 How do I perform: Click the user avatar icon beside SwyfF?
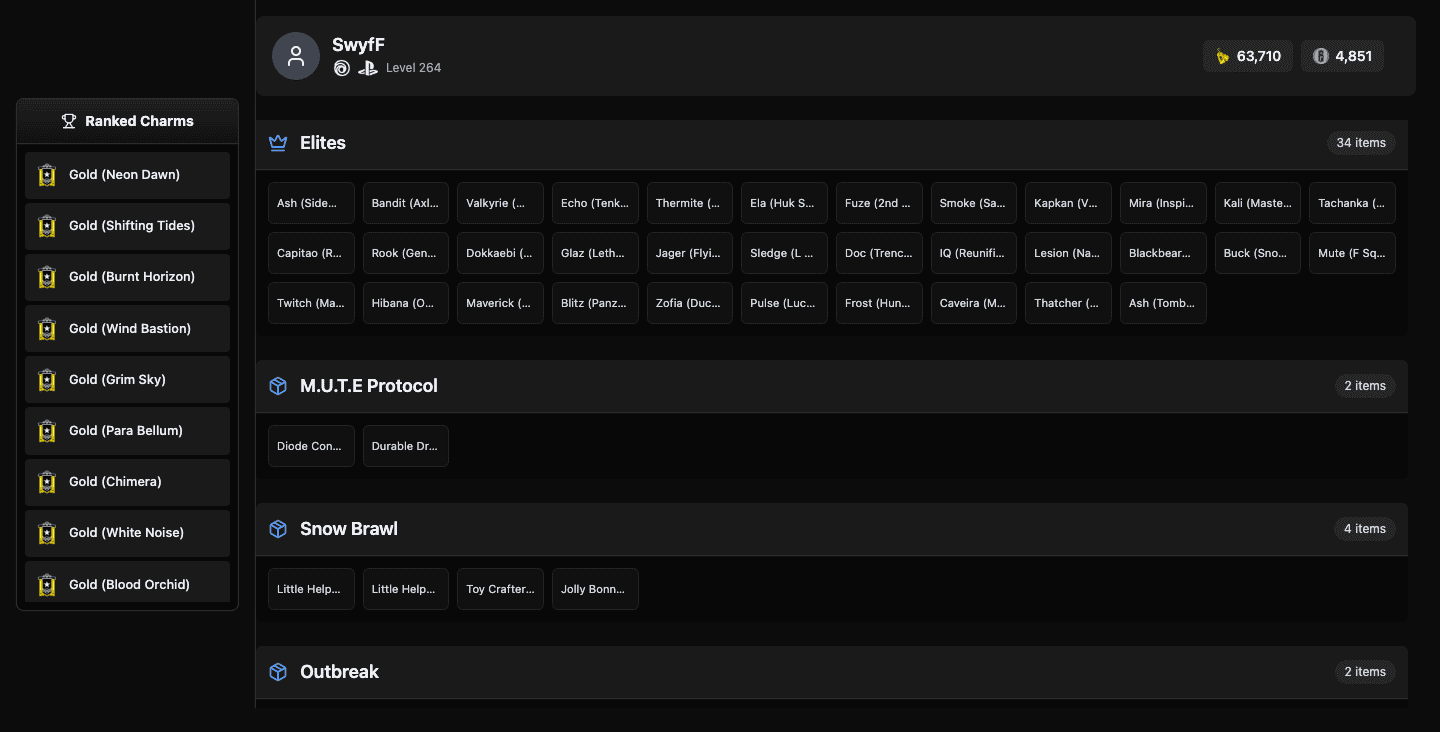pyautogui.click(x=296, y=56)
